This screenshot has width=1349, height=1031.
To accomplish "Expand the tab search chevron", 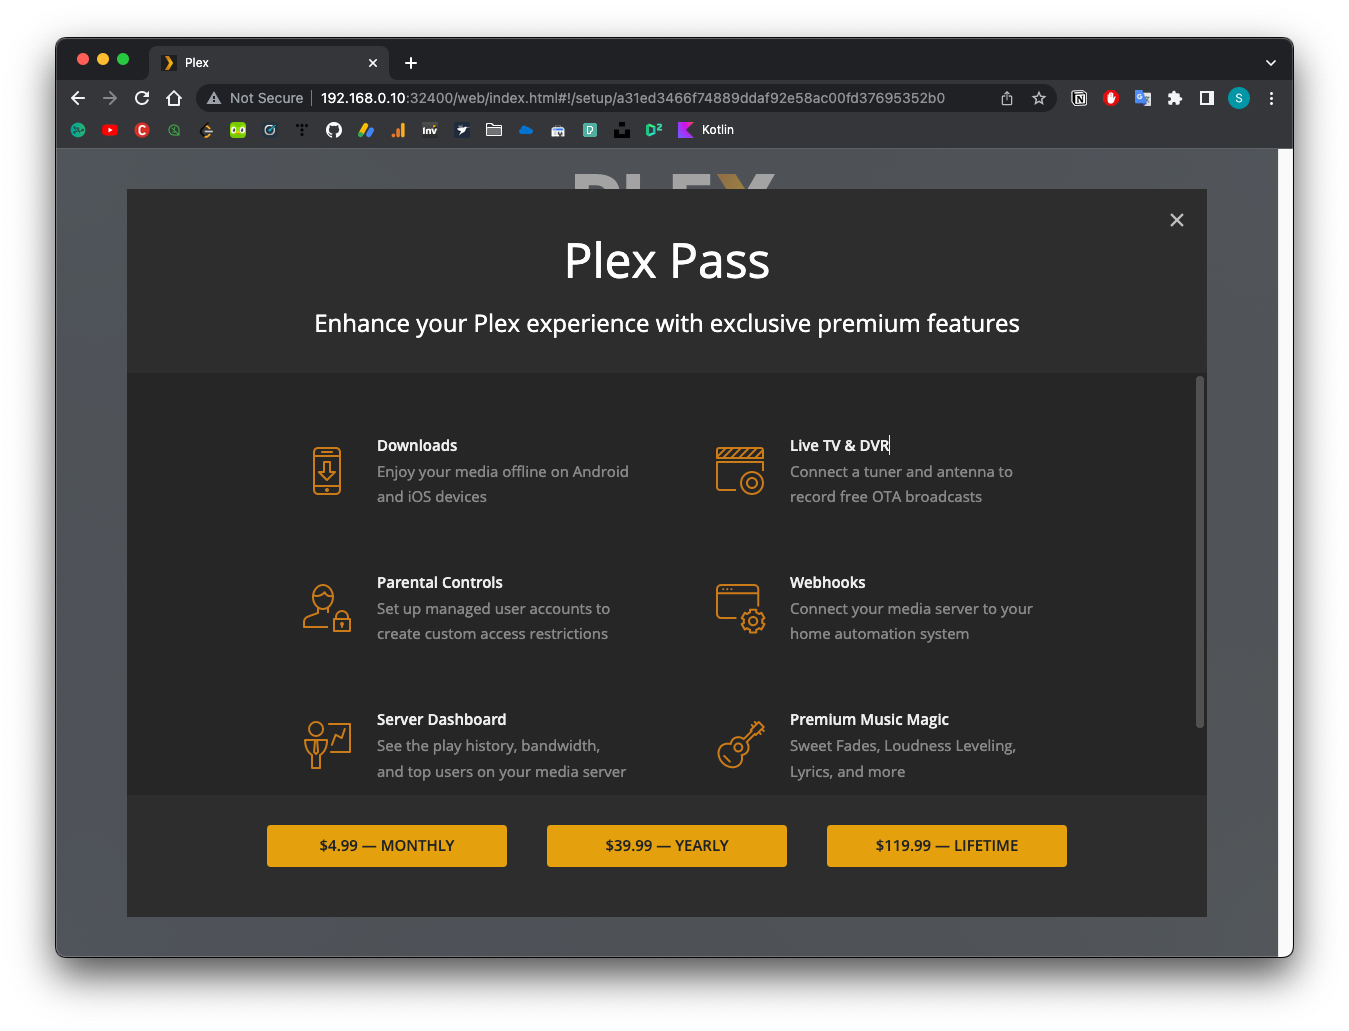I will click(x=1271, y=63).
